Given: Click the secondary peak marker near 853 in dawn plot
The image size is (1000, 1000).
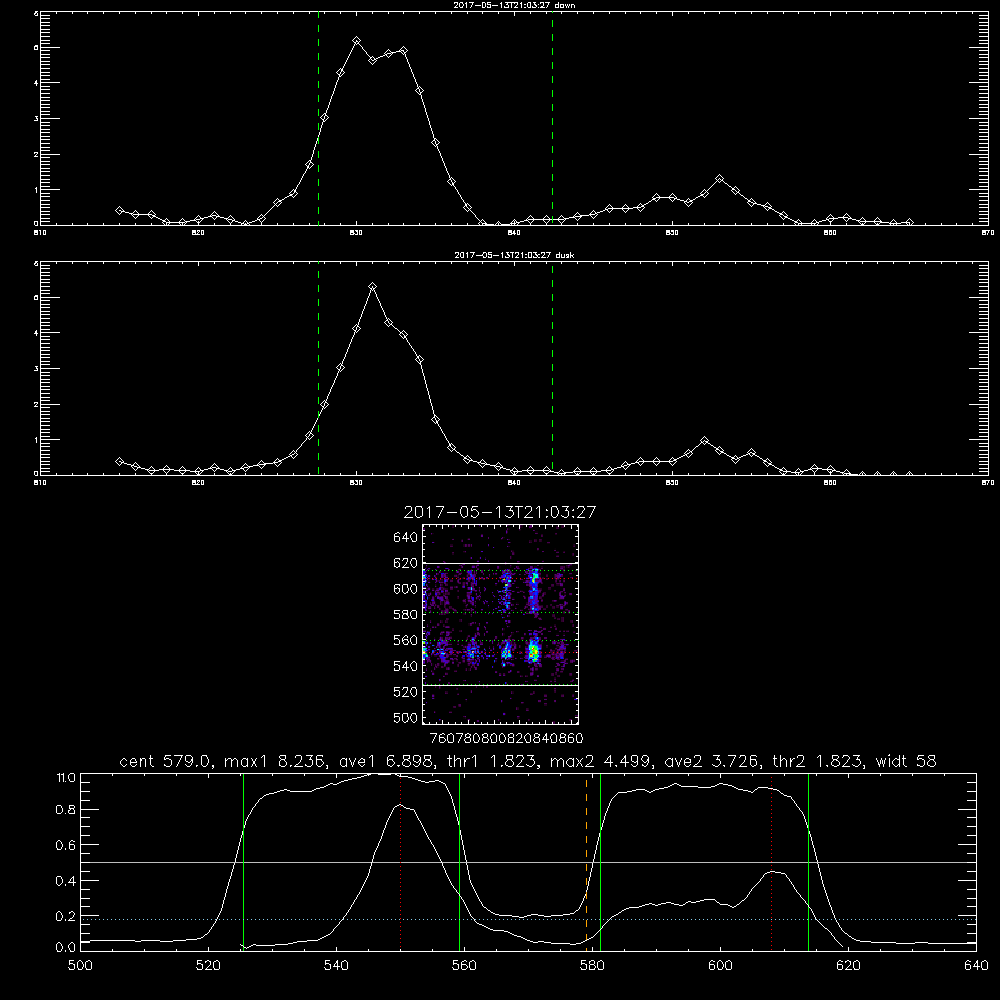Looking at the screenshot, I should (x=720, y=179).
